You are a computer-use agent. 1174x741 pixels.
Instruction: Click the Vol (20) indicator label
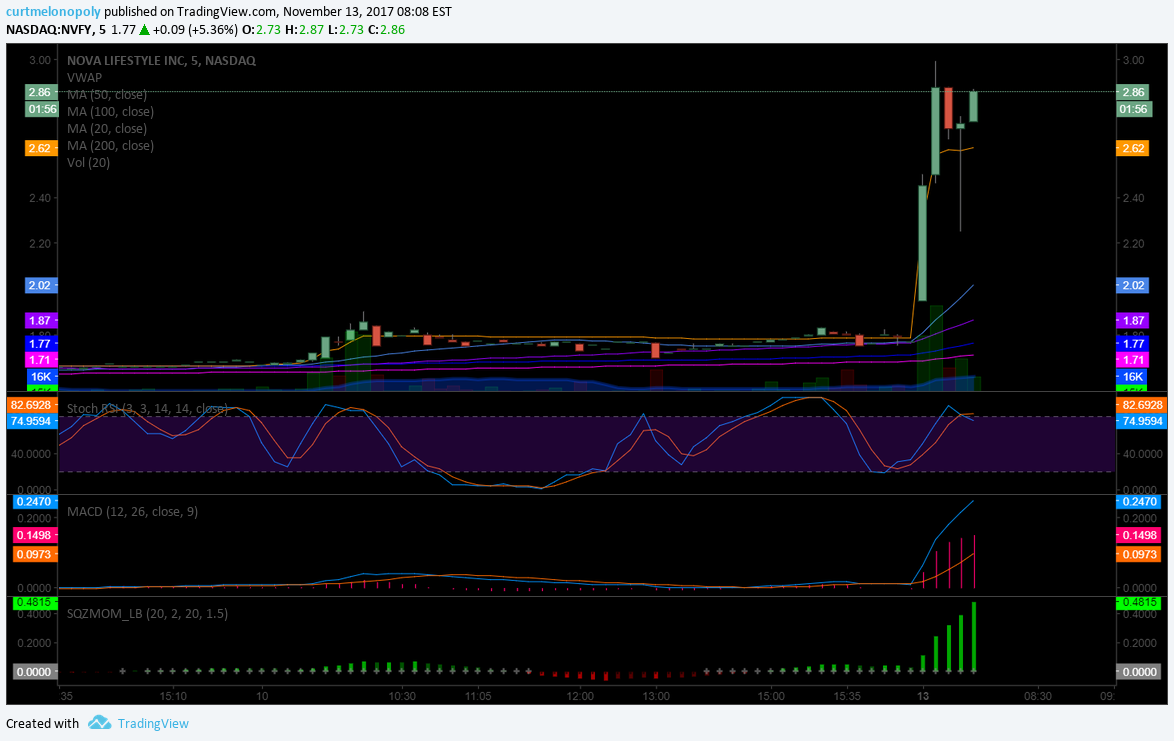click(x=88, y=162)
